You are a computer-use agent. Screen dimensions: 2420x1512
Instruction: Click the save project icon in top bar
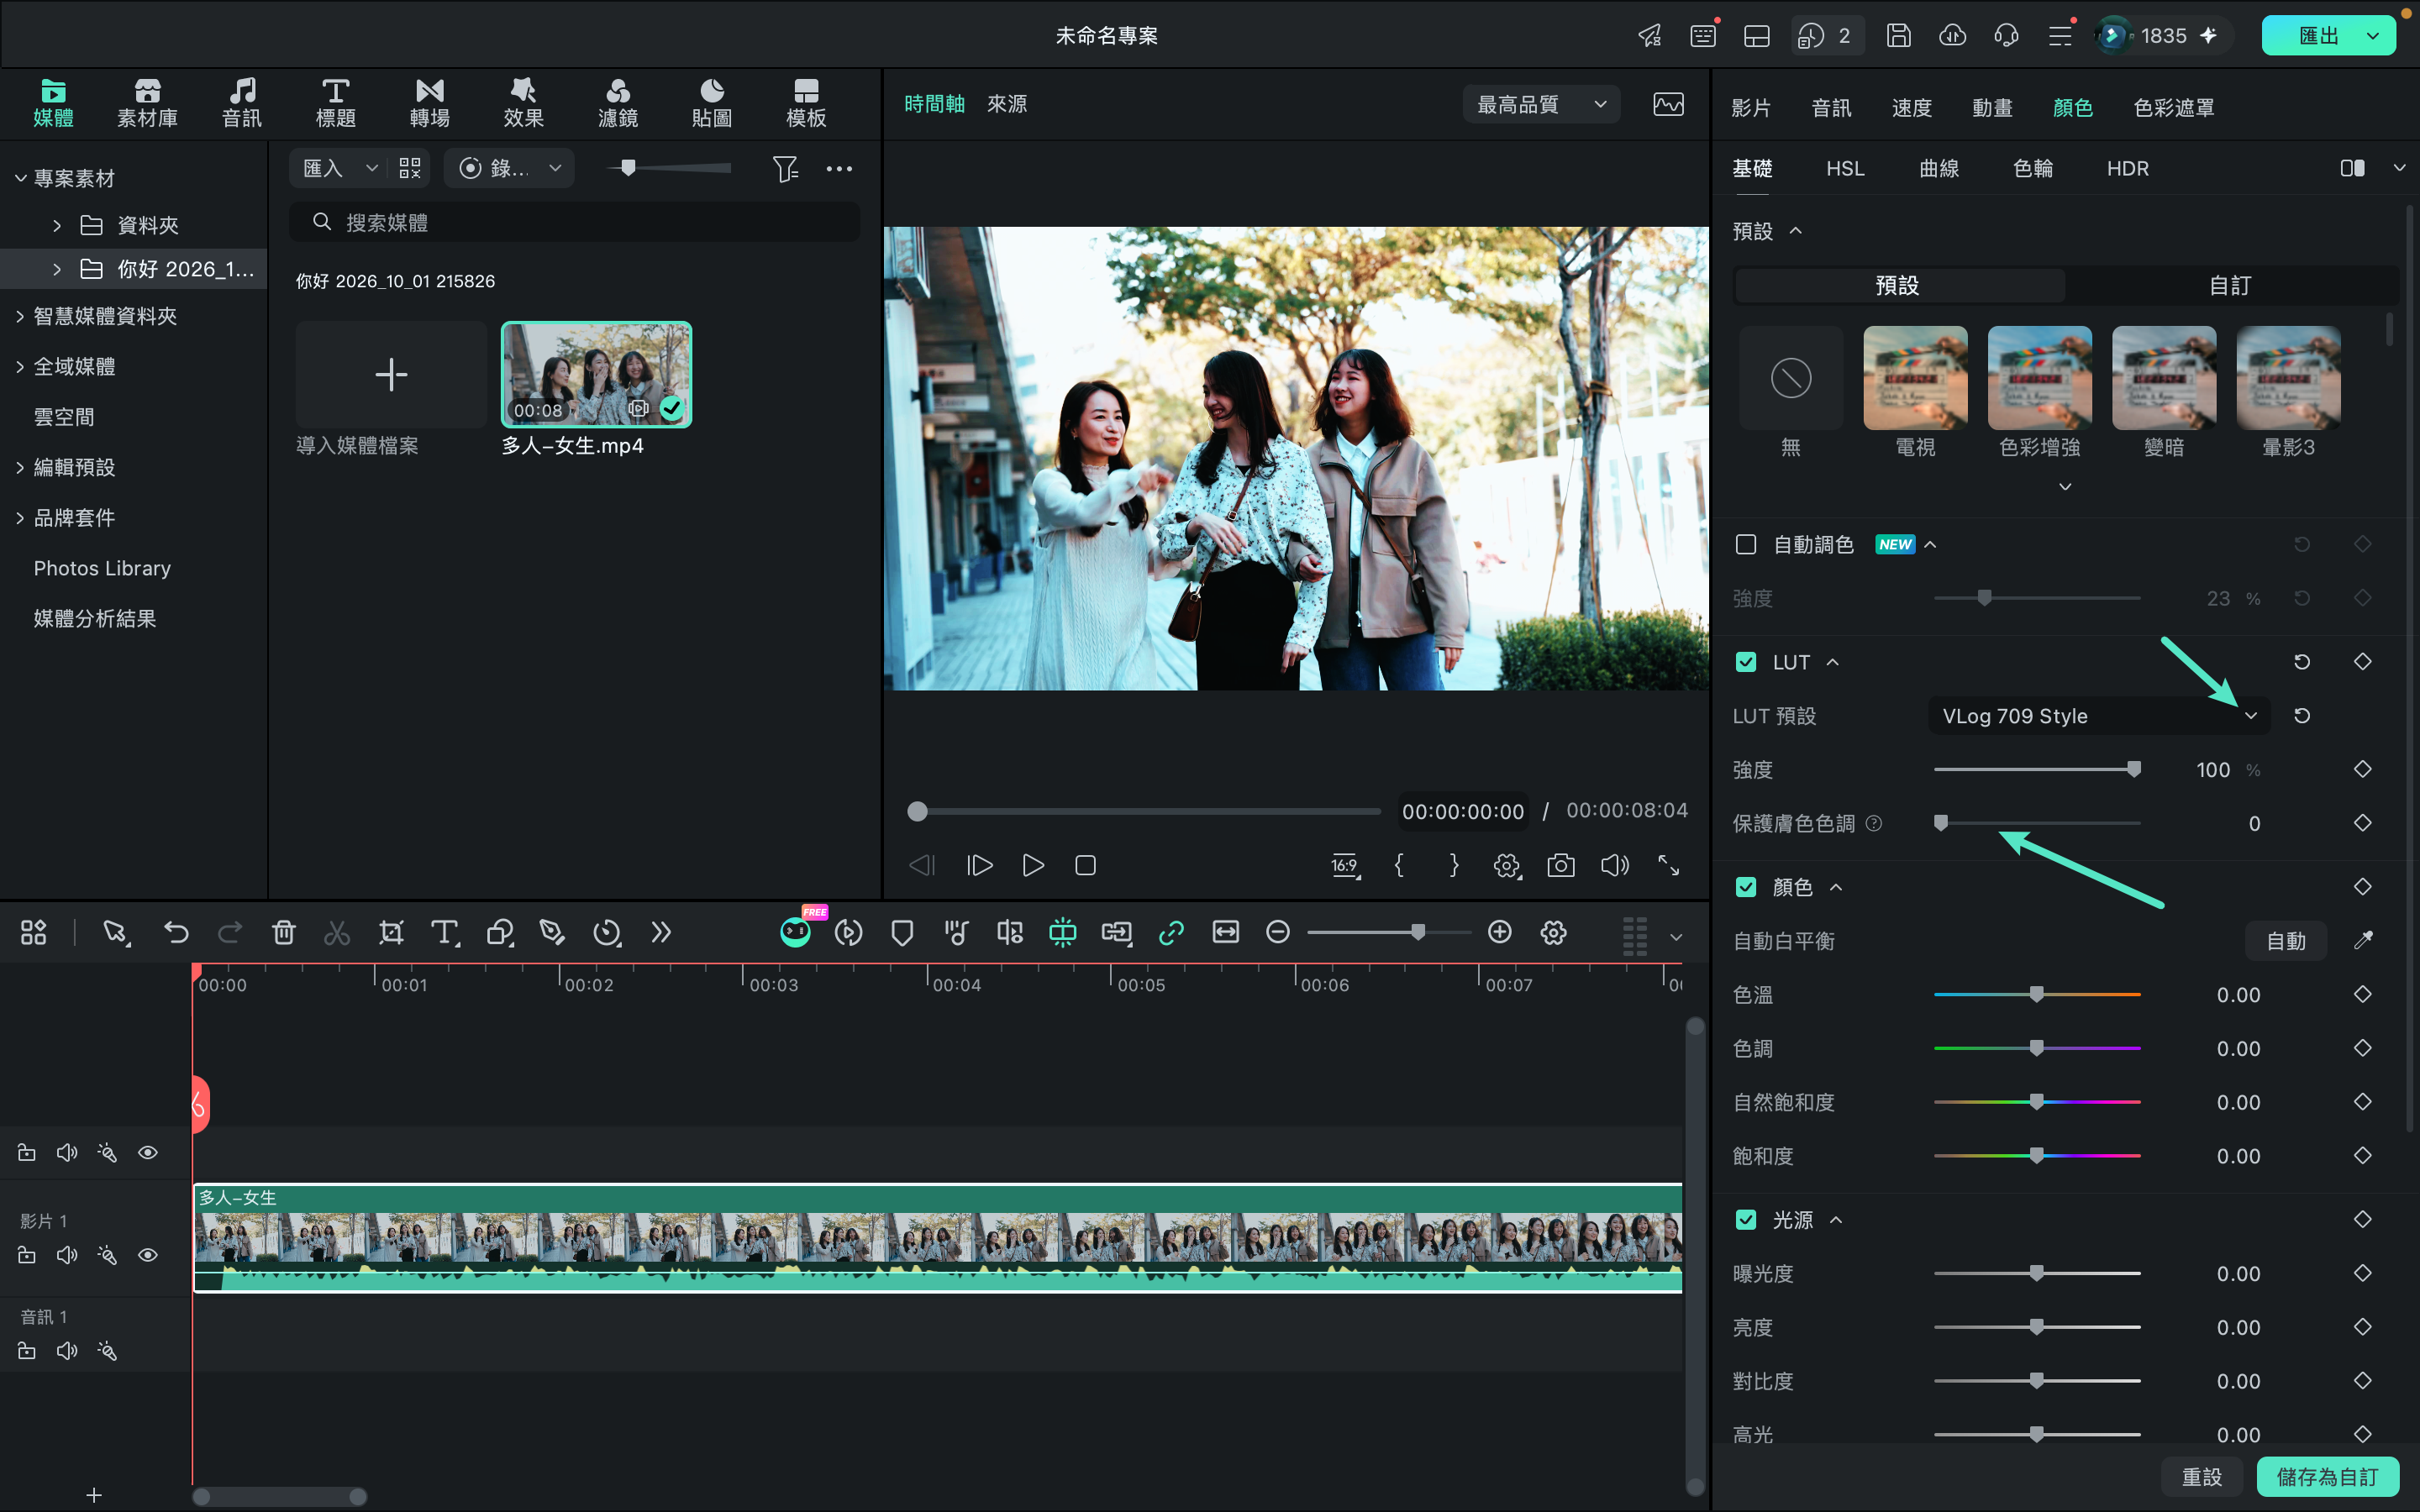point(1898,36)
